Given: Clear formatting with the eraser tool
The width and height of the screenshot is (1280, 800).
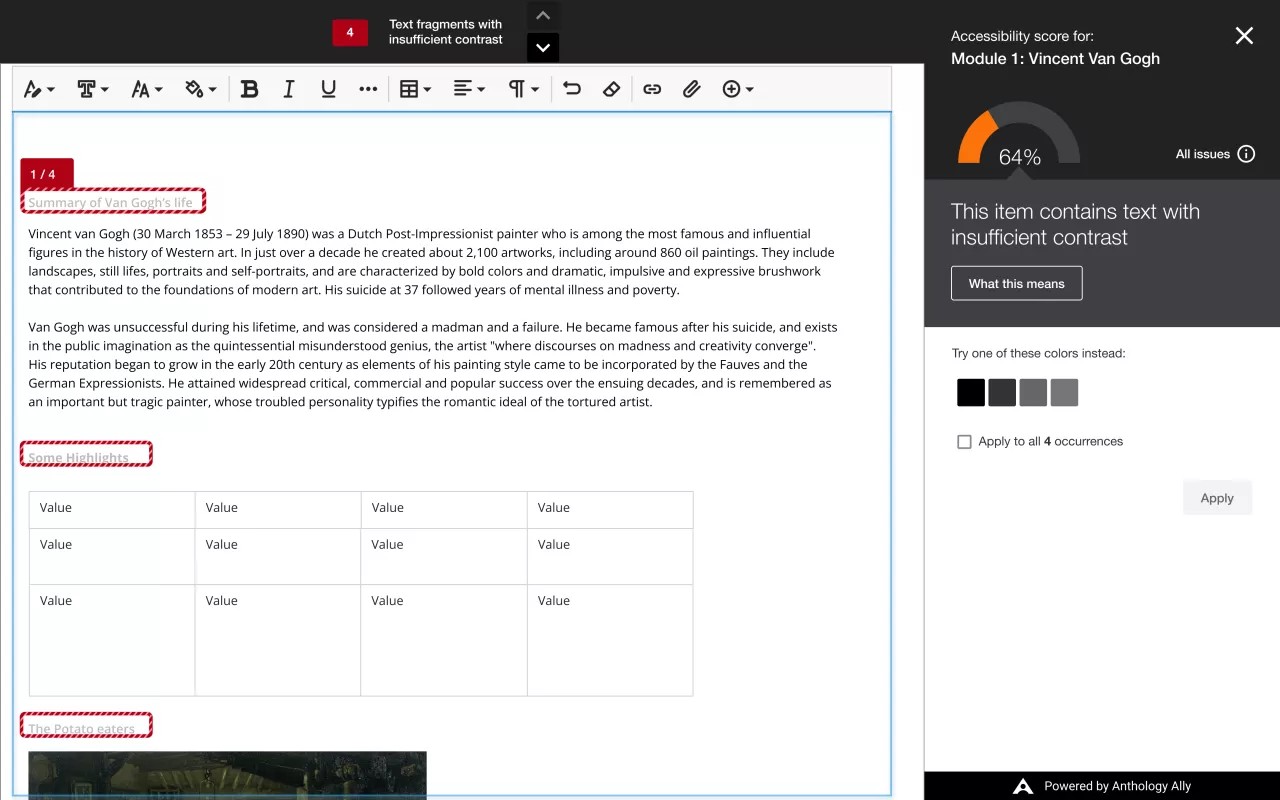Looking at the screenshot, I should (611, 89).
